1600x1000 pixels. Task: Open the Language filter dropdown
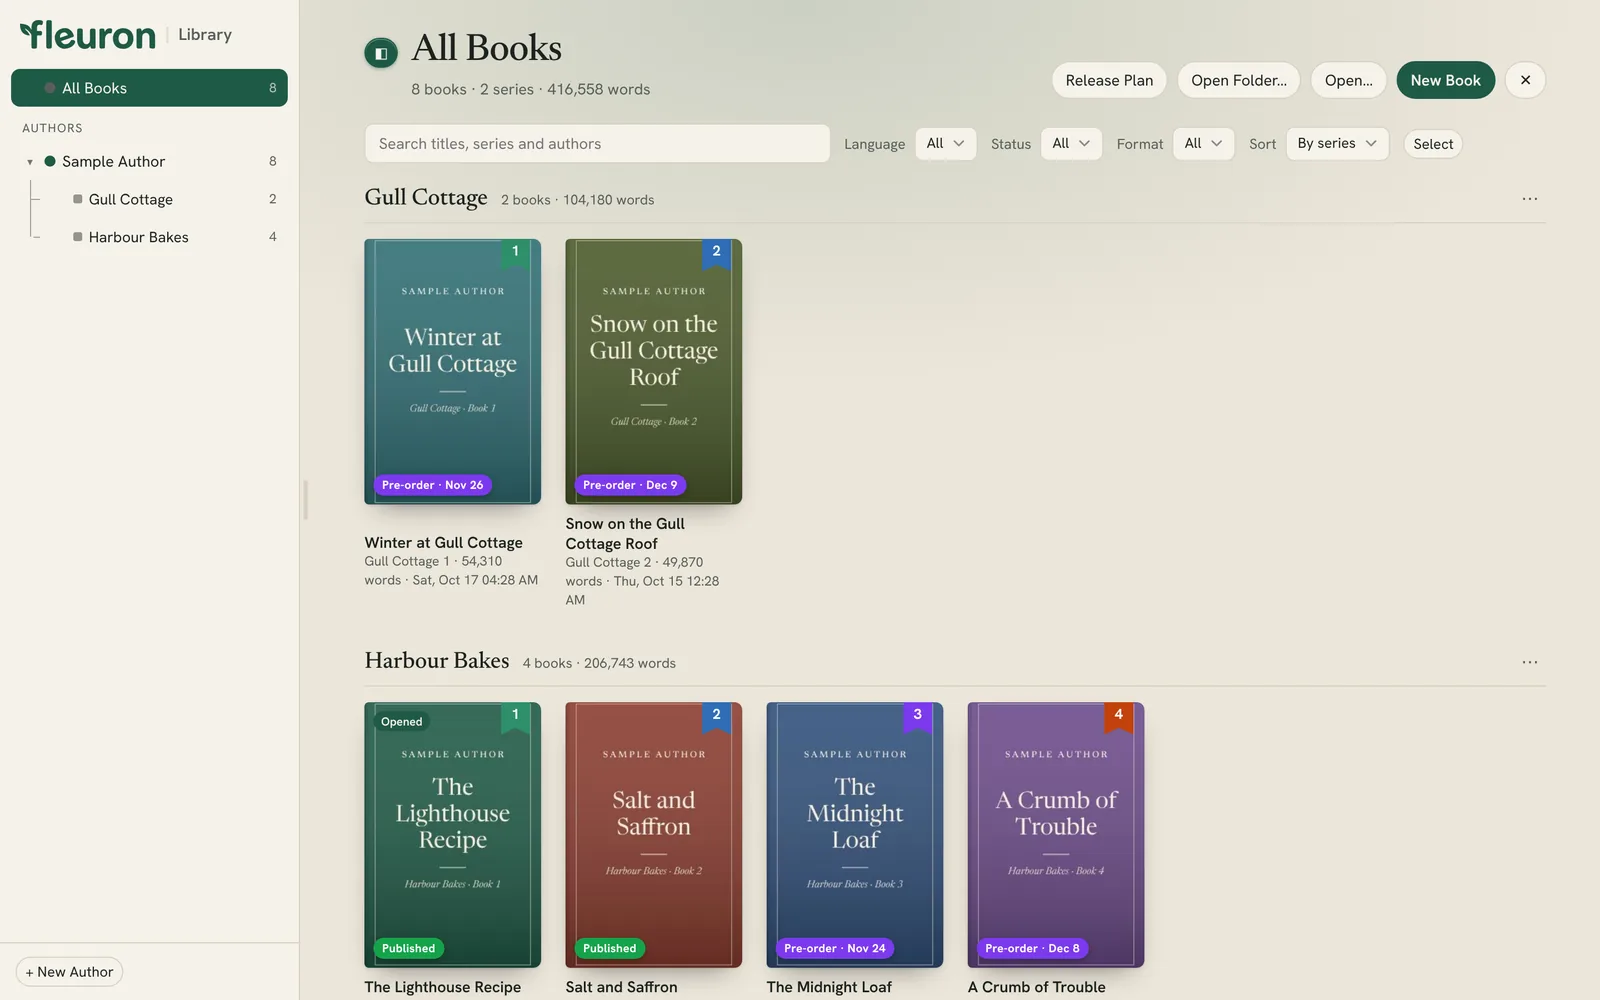coord(946,144)
